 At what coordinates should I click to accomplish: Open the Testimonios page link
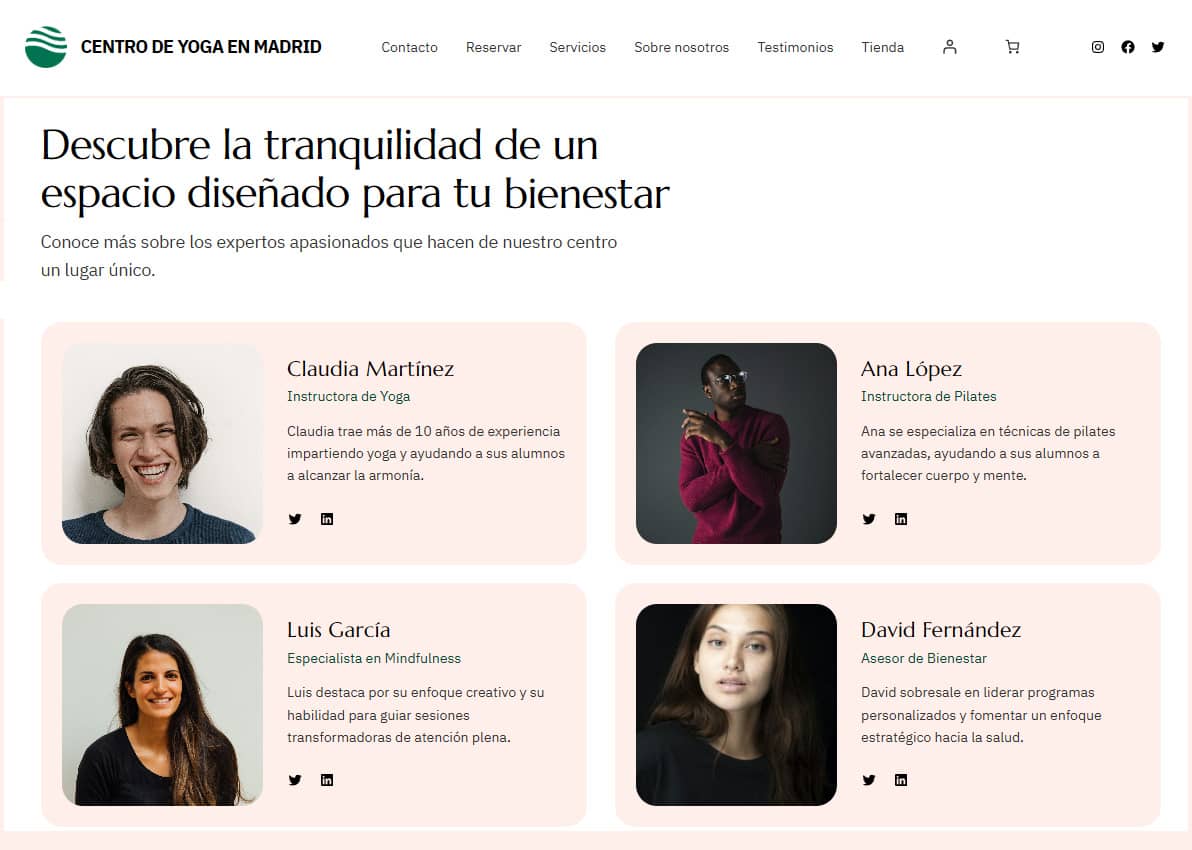tap(795, 47)
